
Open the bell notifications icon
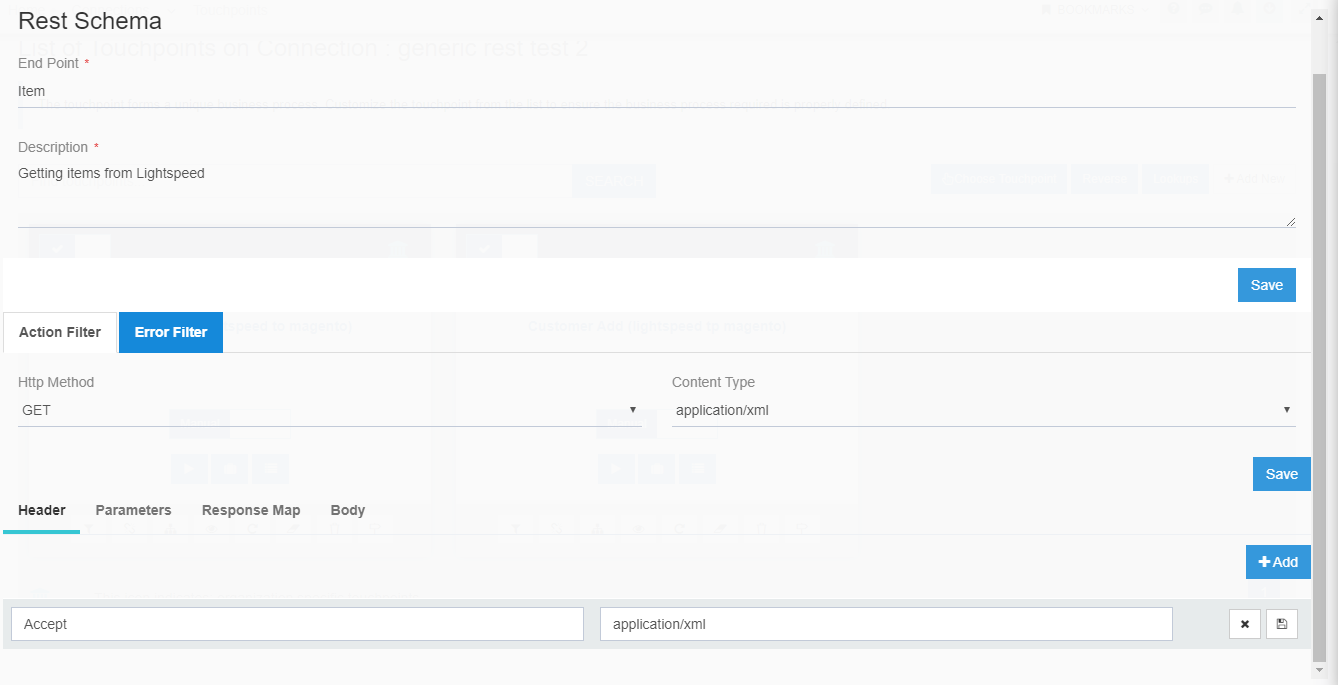coord(1238,9)
